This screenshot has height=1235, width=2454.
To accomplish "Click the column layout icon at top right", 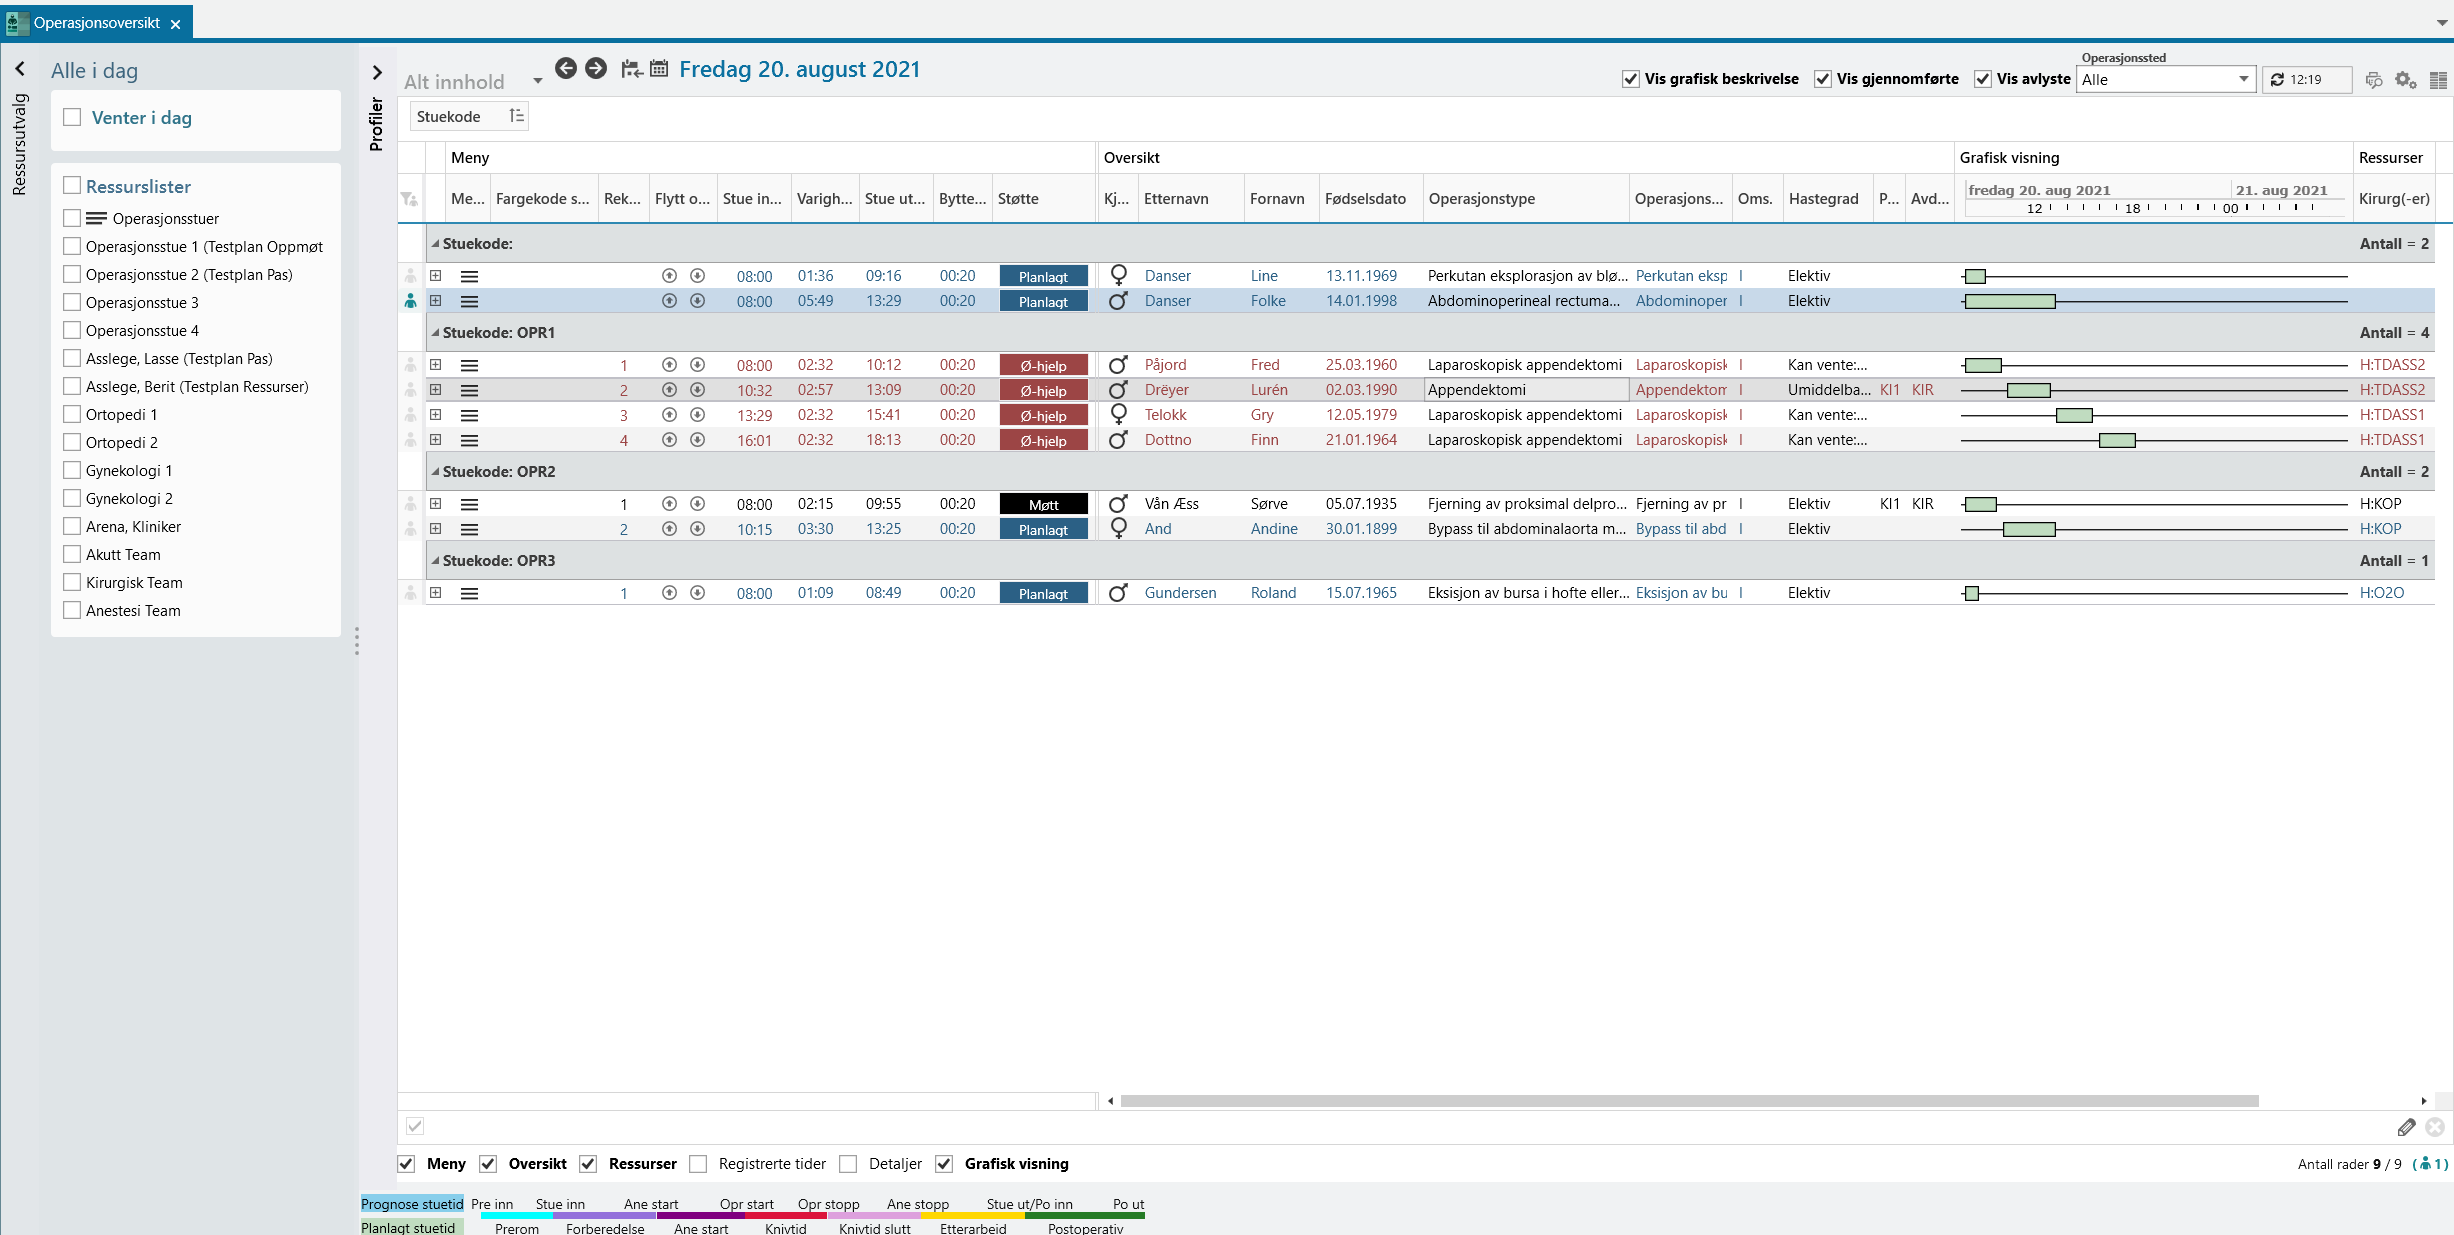I will pos(2438,80).
